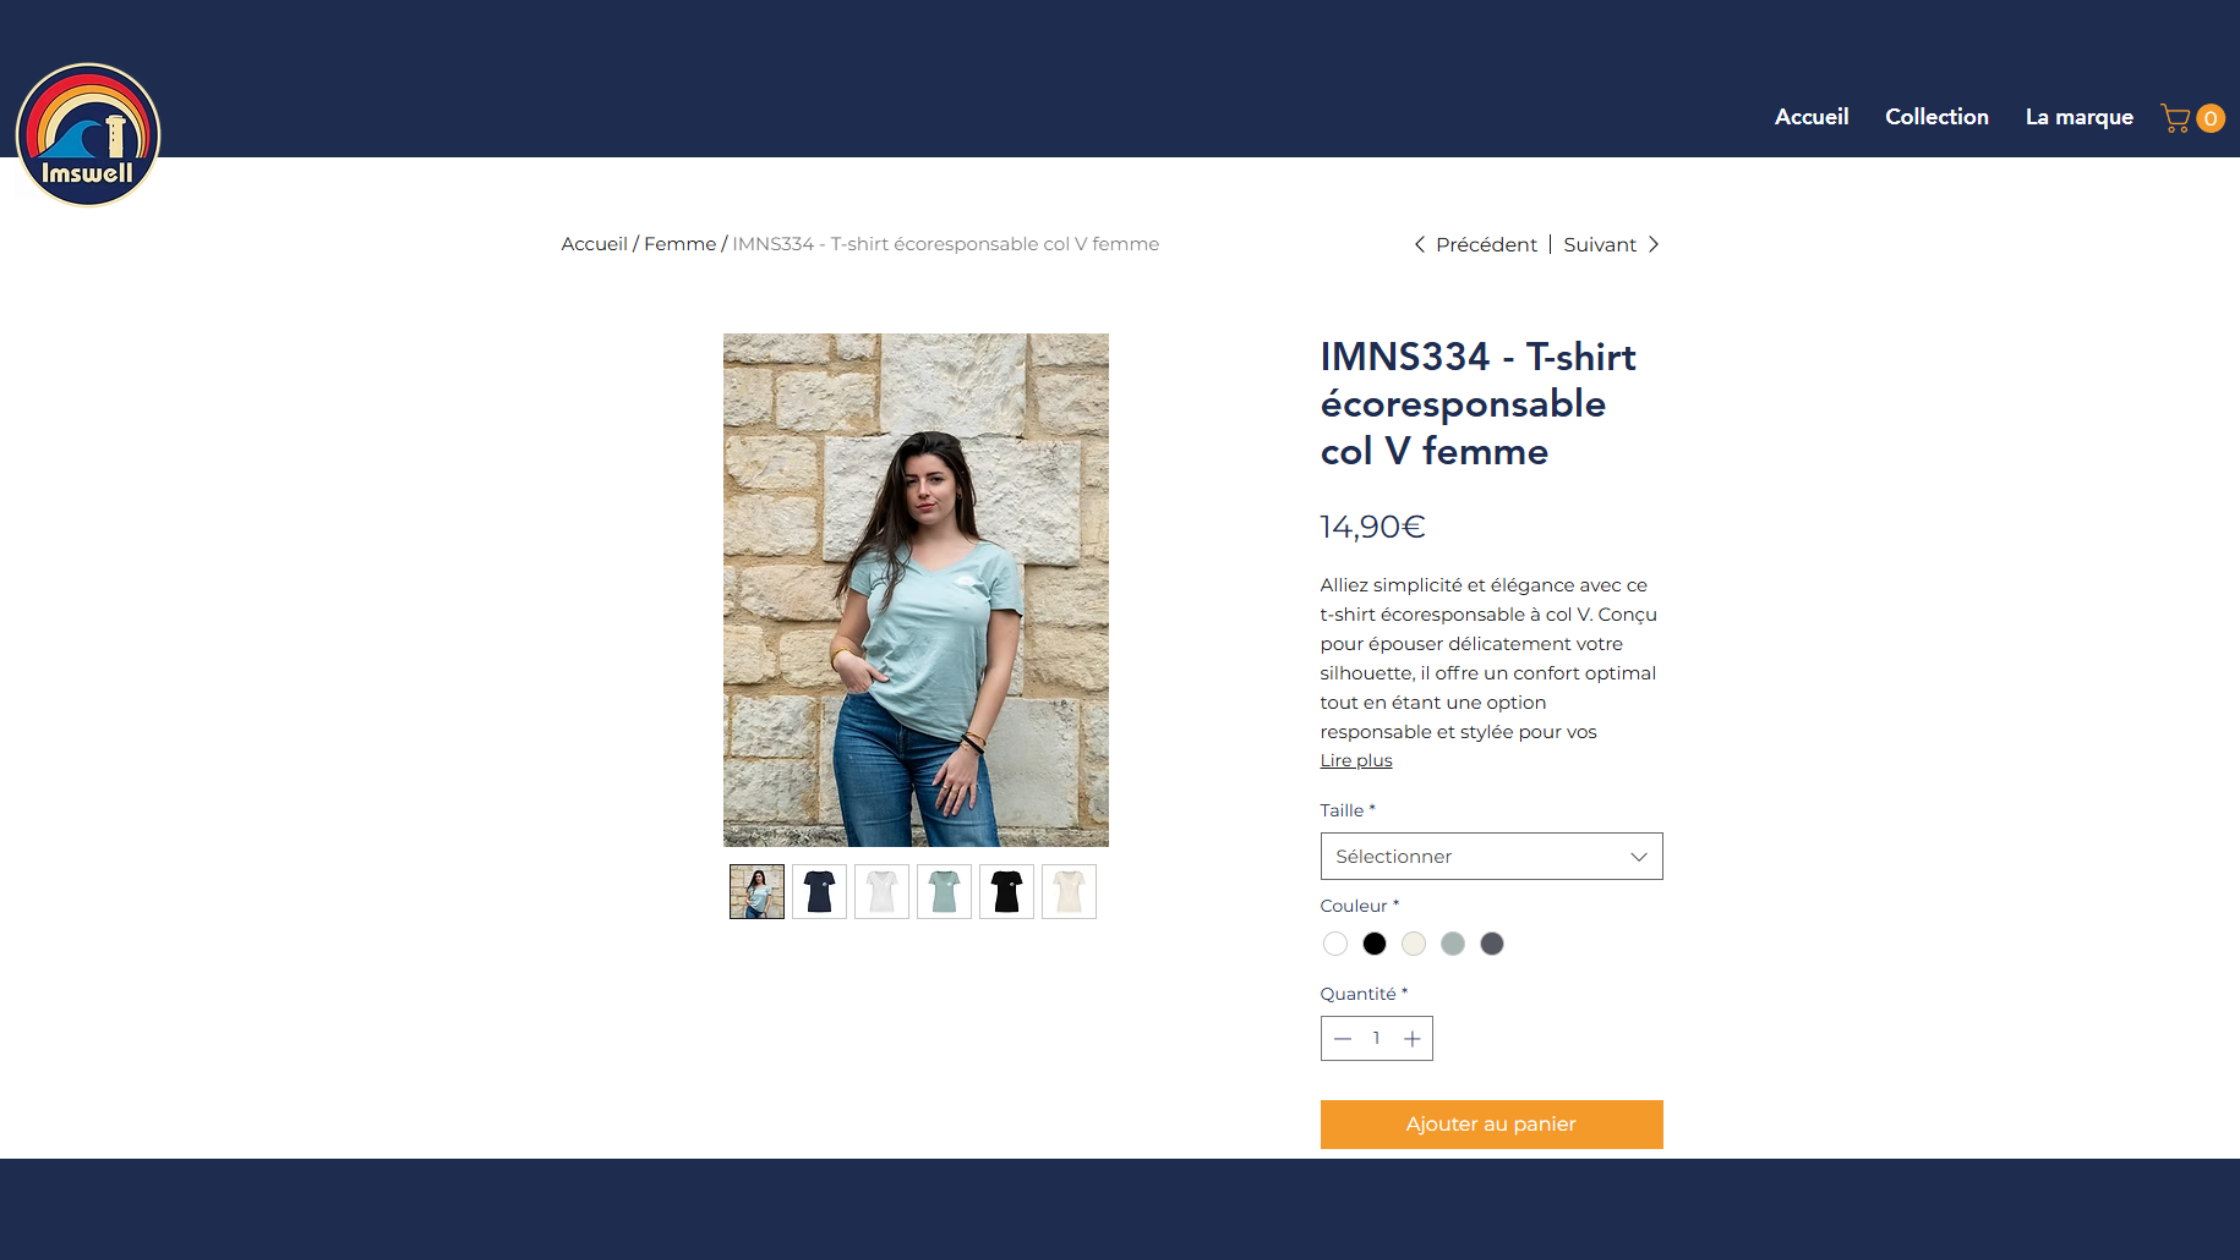The width and height of the screenshot is (2240, 1260).
Task: Go to the Accueil menu item
Action: tap(1811, 117)
